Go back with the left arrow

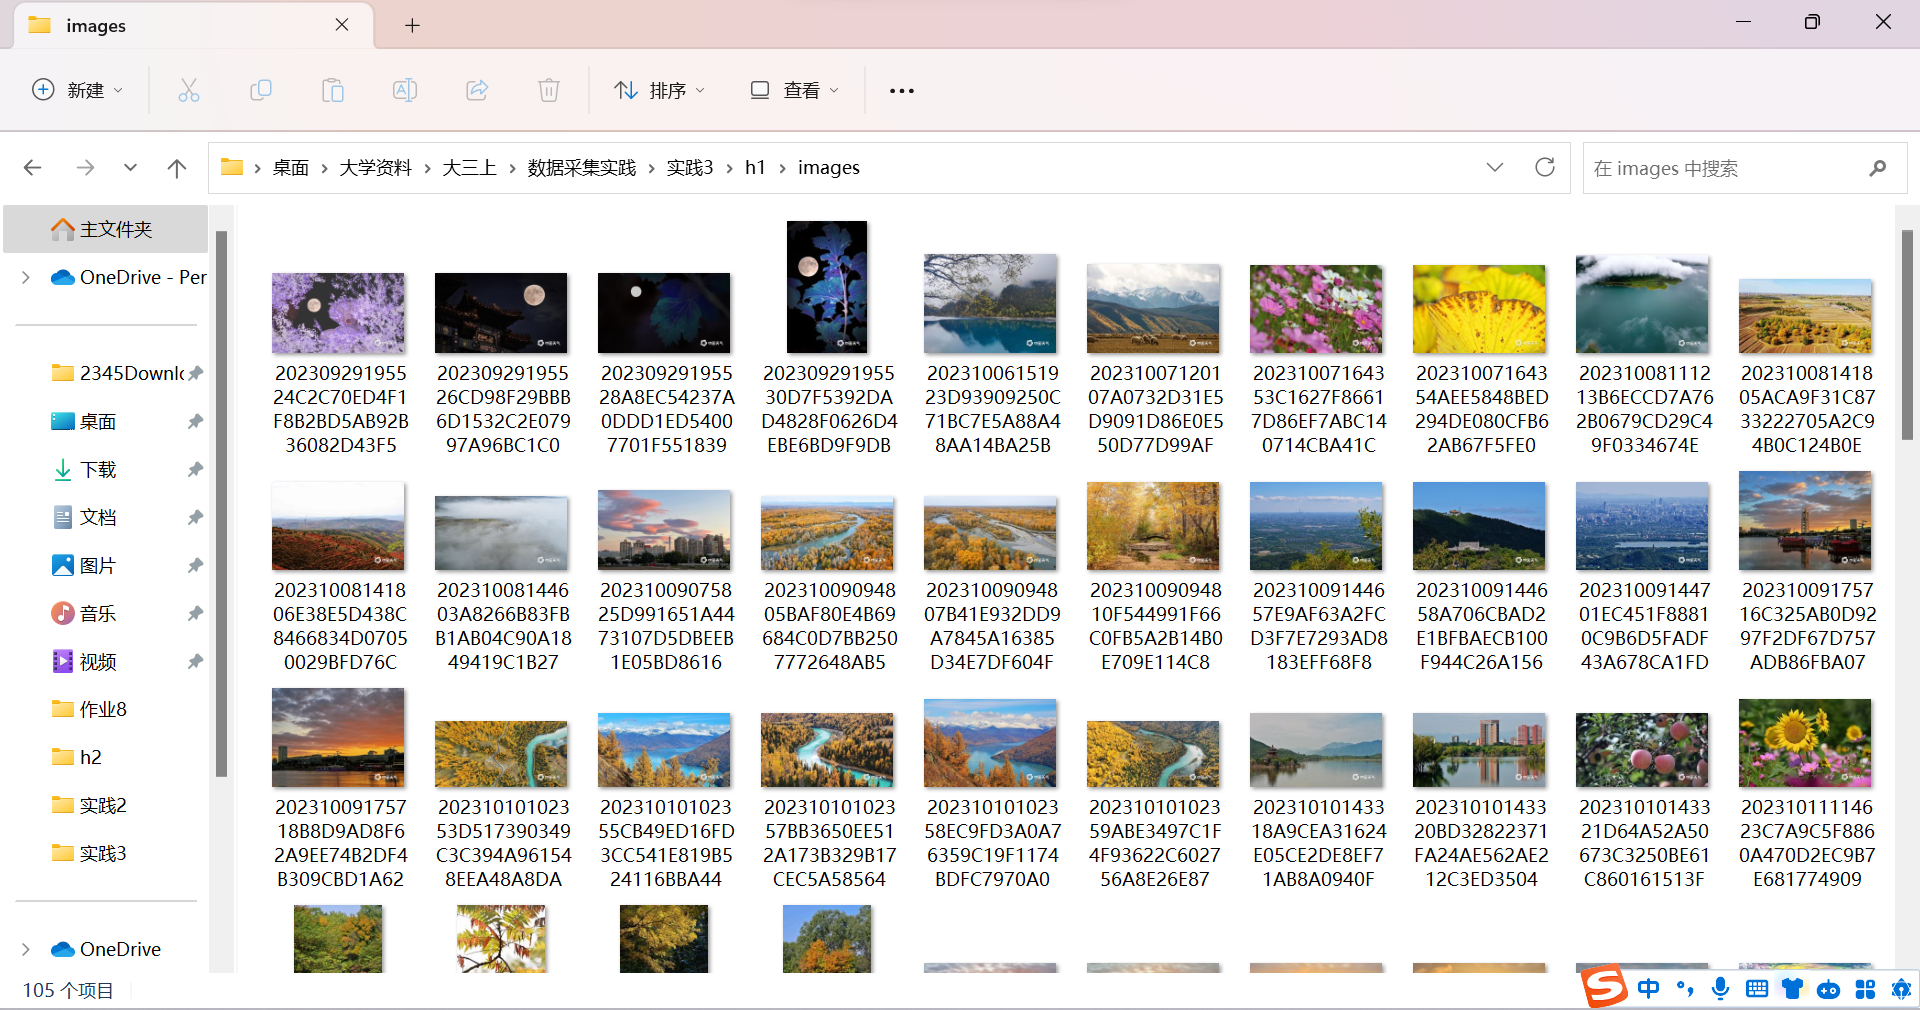coord(33,168)
